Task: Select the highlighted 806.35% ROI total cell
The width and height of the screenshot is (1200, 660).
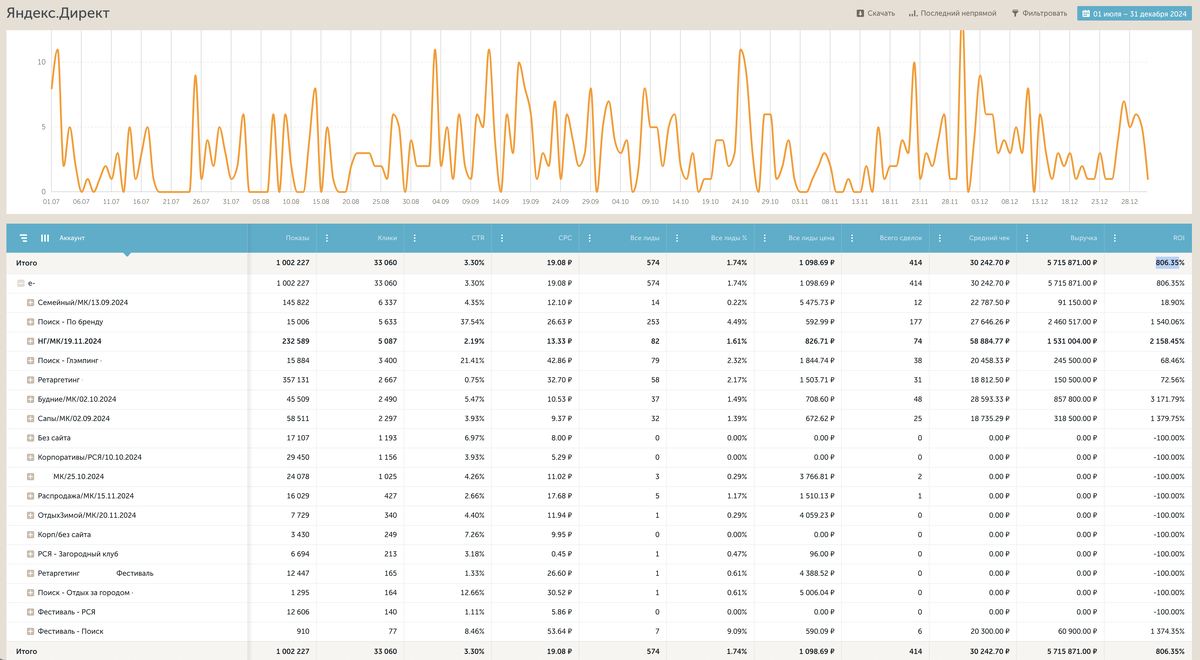Action: coord(1170,263)
